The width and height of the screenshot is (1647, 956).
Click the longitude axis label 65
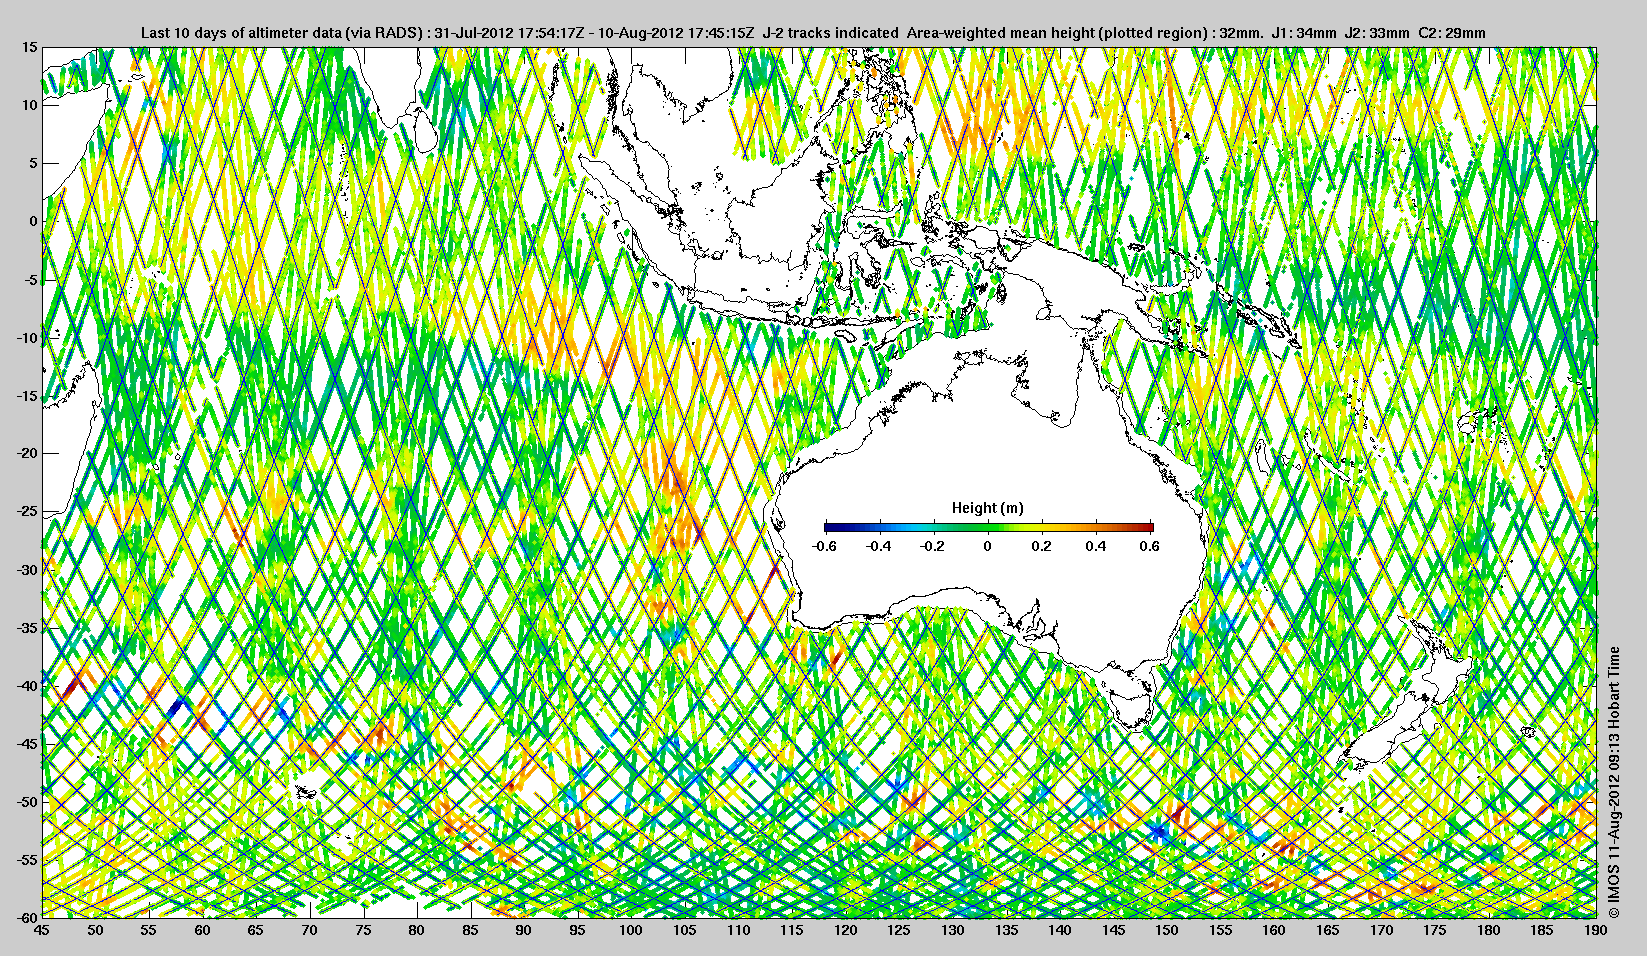pos(256,930)
